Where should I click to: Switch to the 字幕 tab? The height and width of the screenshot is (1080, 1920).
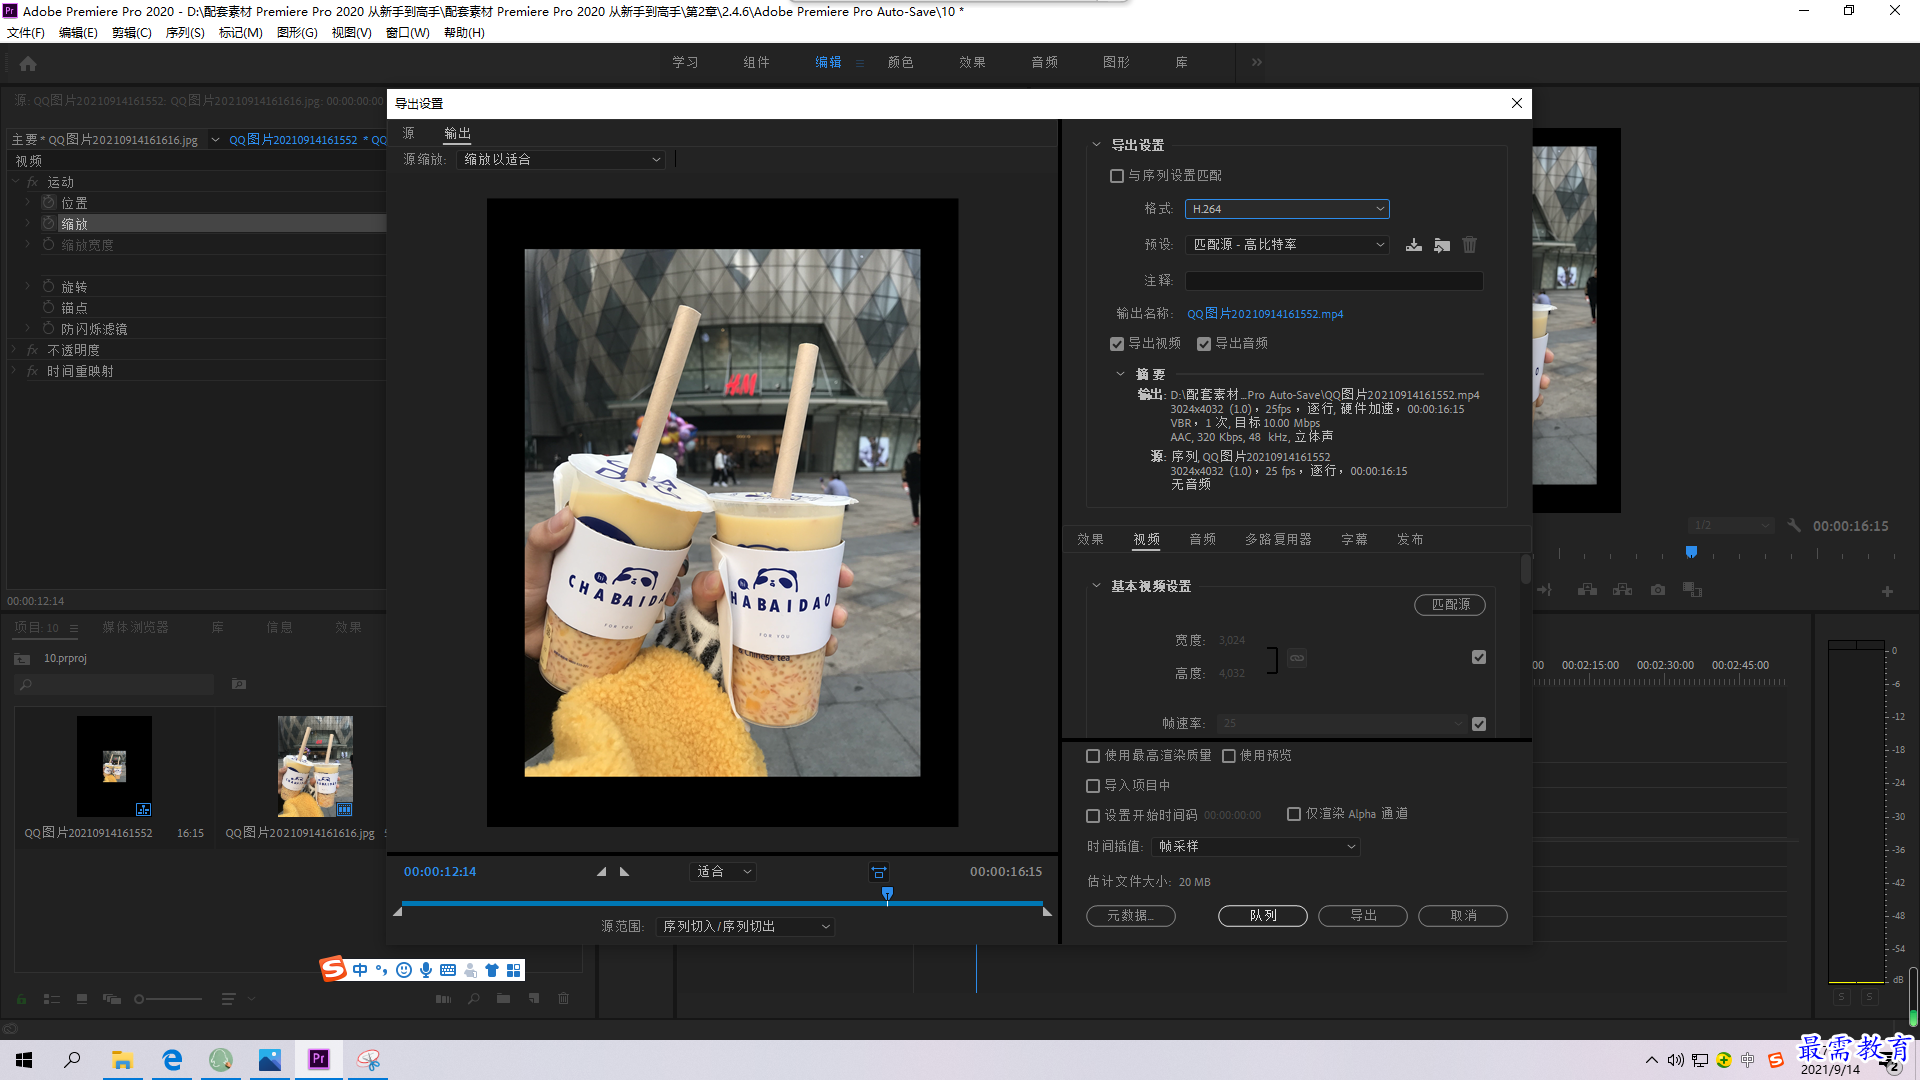click(x=1354, y=540)
